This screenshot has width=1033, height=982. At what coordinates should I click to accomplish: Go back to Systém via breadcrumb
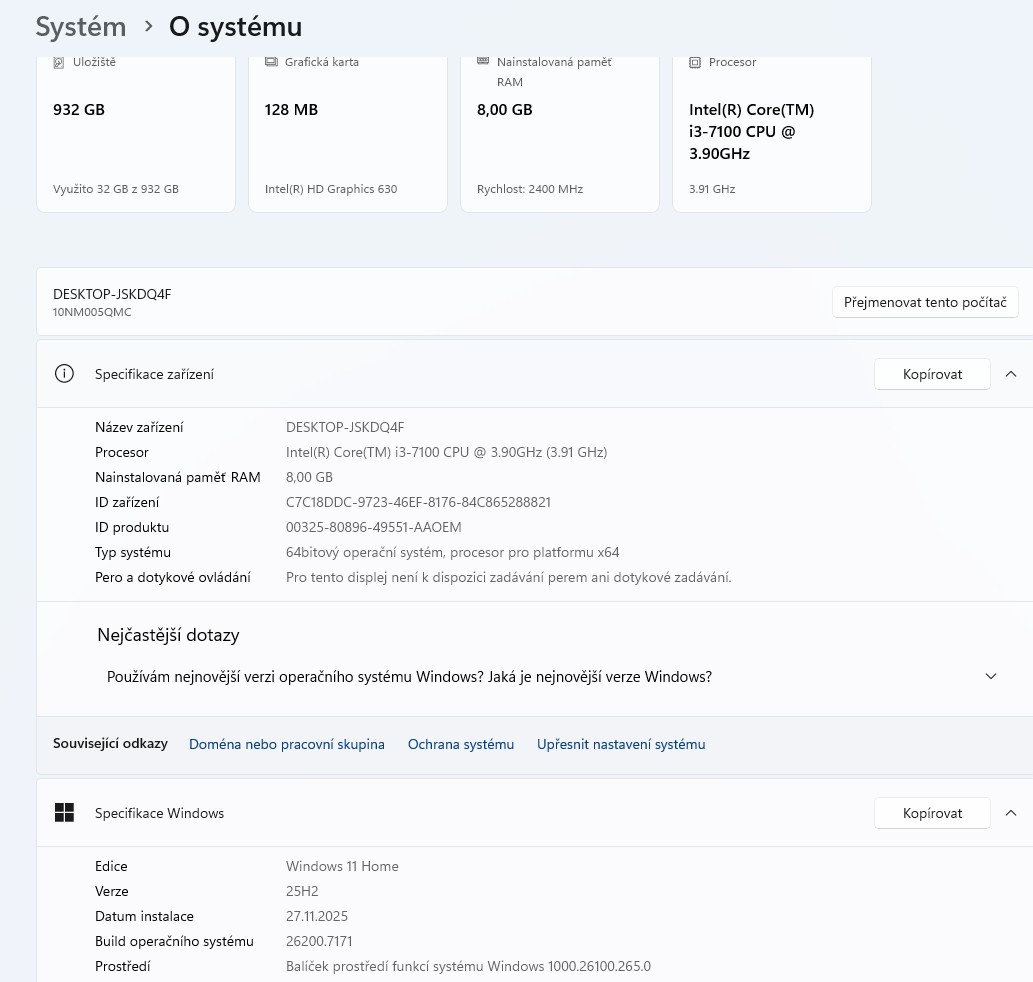tap(81, 27)
